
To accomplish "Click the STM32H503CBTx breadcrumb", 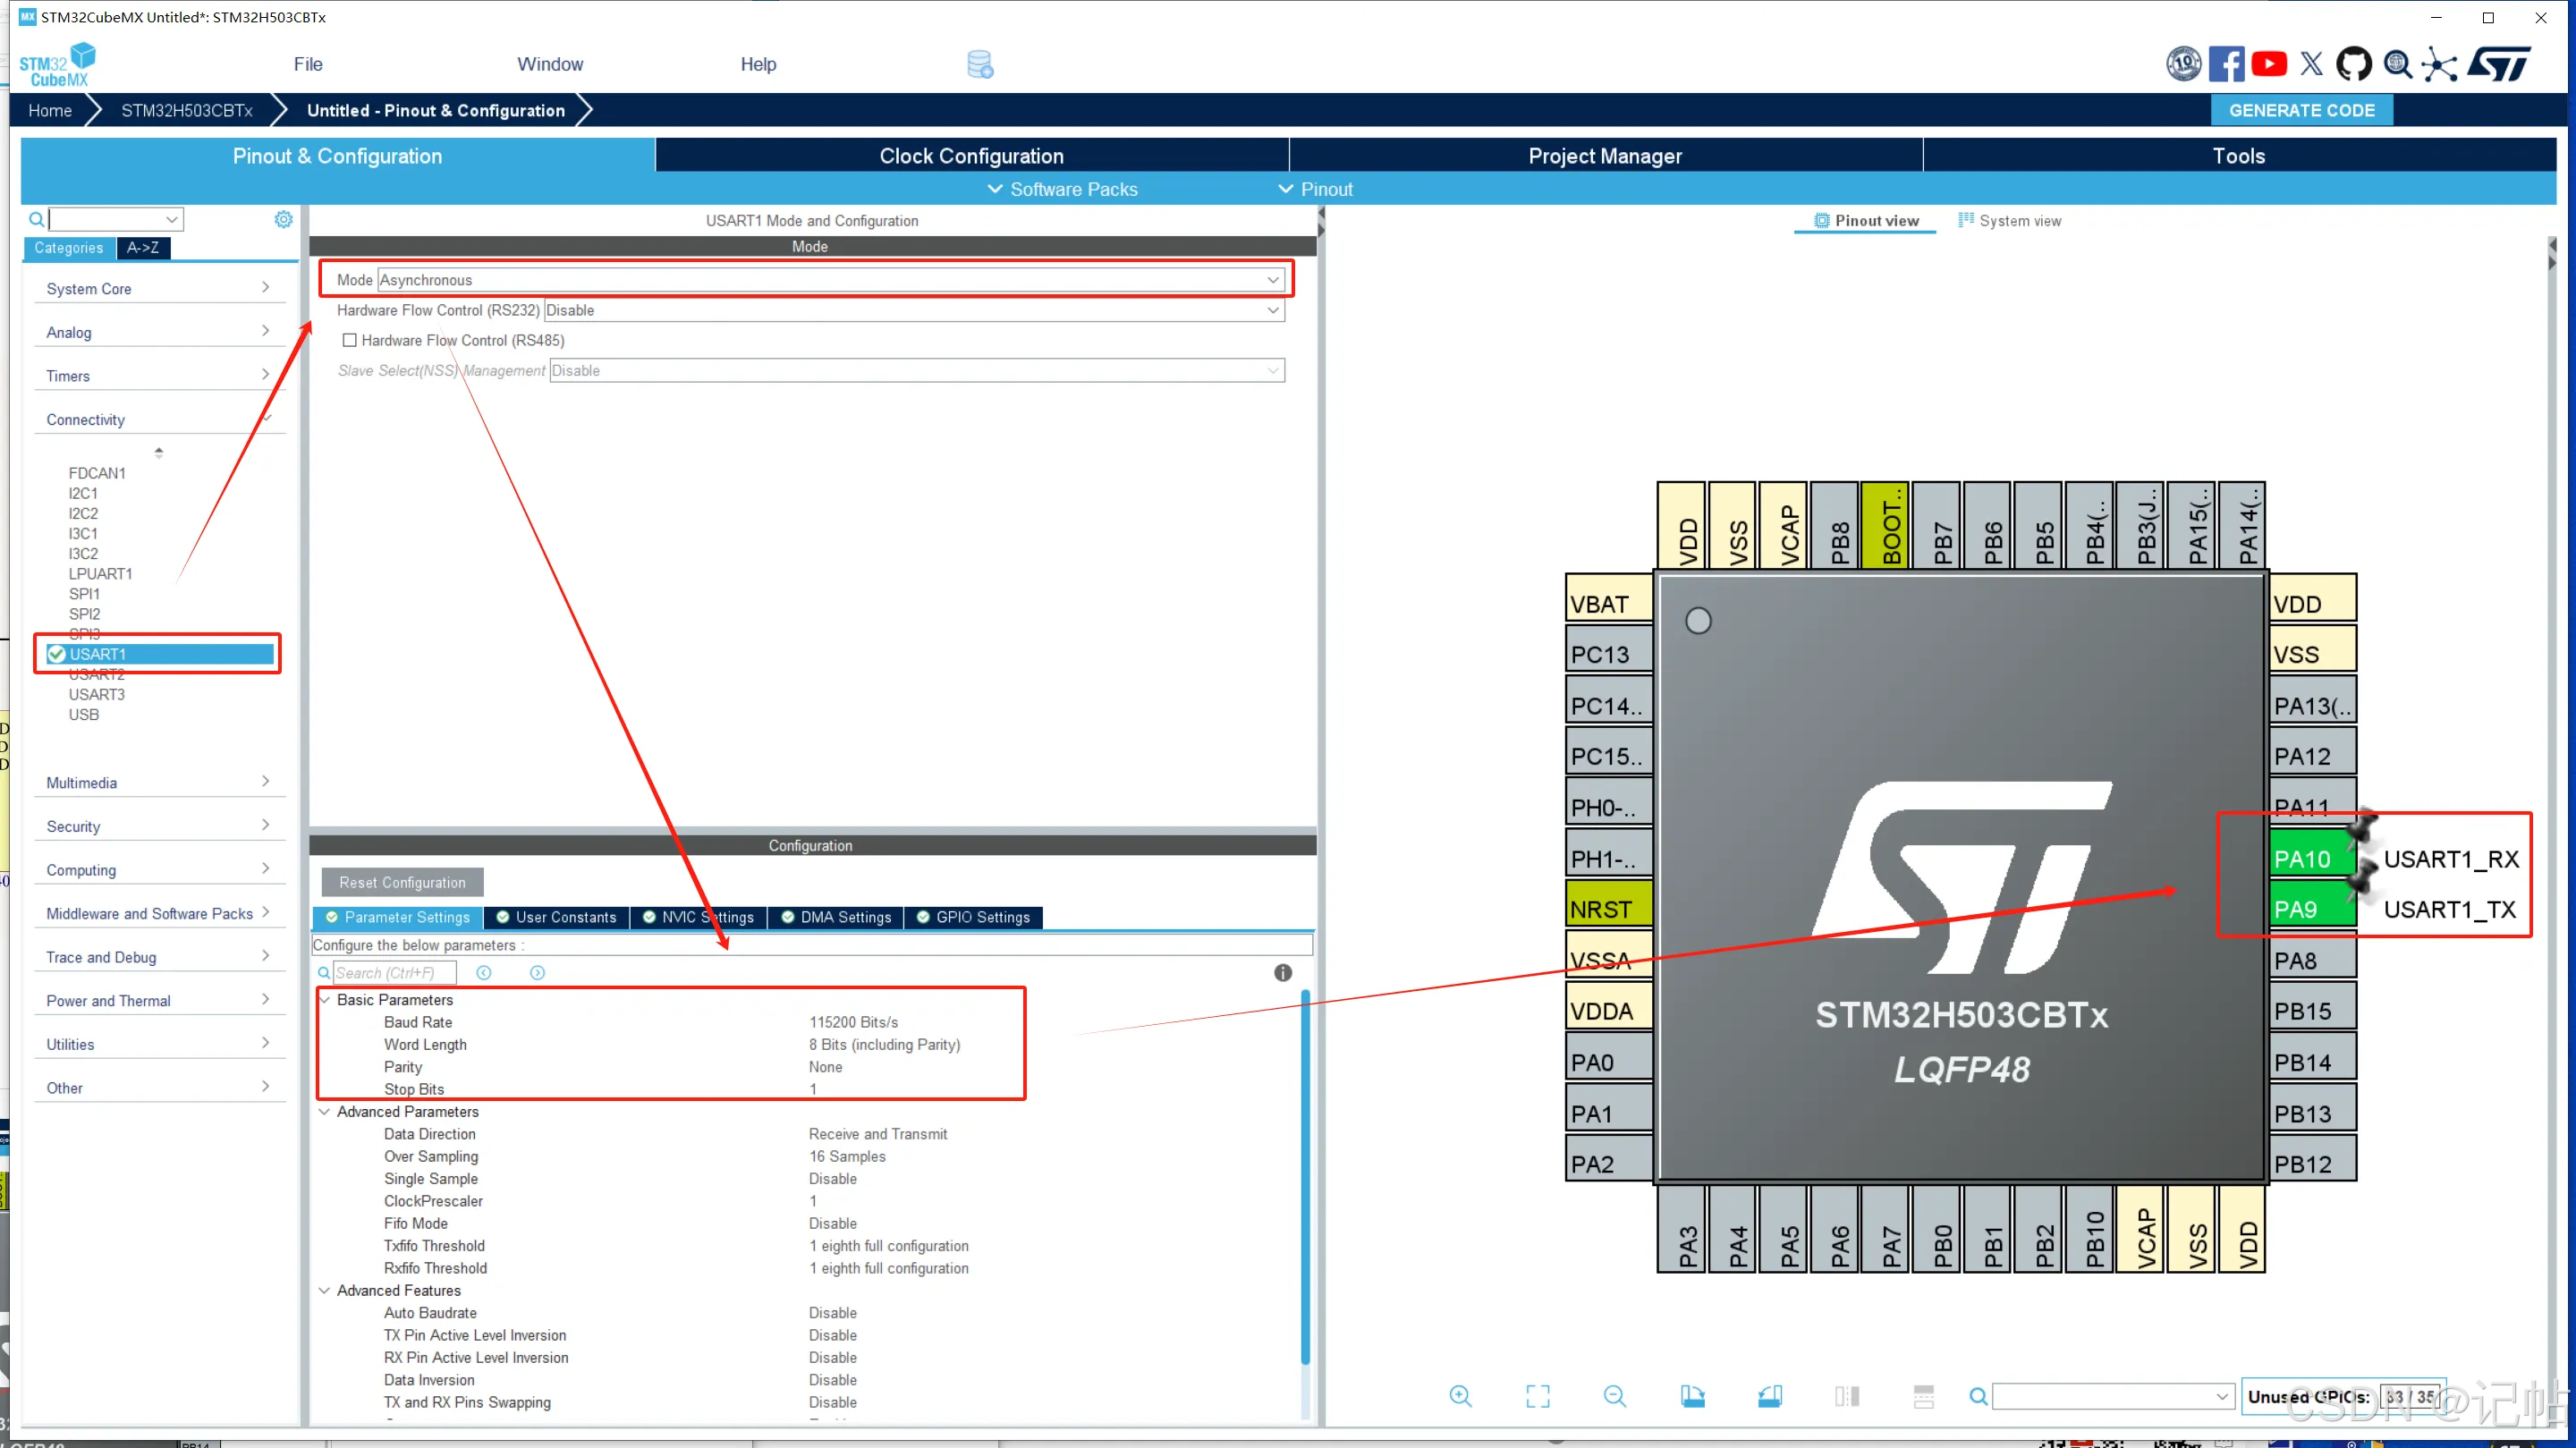I will [x=187, y=110].
